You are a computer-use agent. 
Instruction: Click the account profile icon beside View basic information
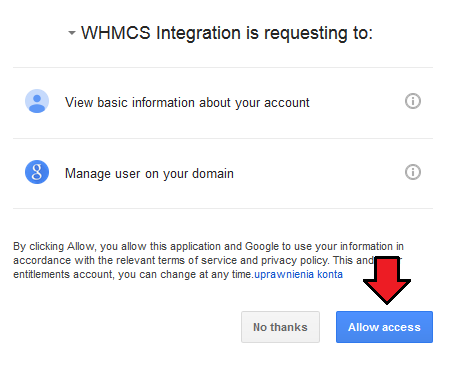37,101
